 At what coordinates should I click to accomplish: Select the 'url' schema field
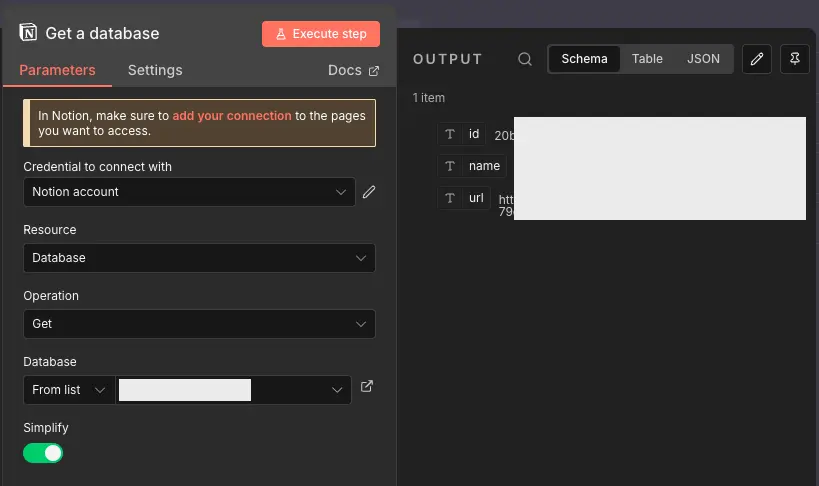(464, 198)
